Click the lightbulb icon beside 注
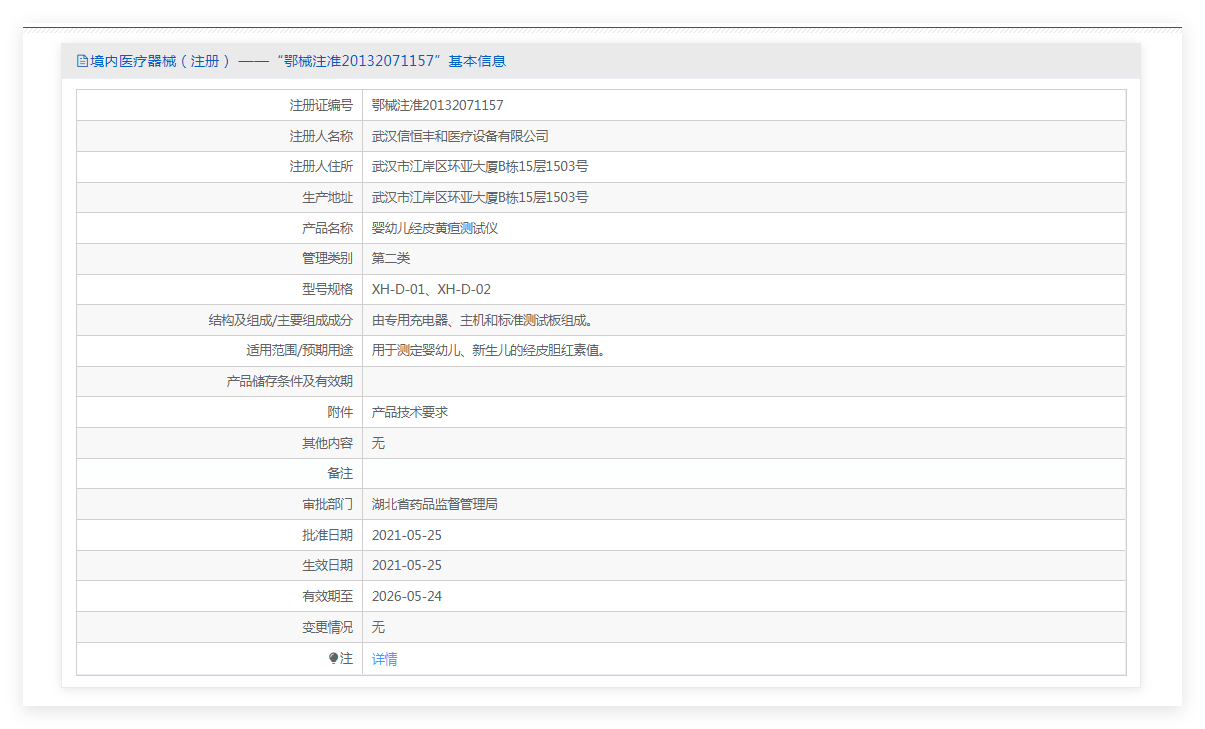The height and width of the screenshot is (729, 1205). (x=334, y=658)
